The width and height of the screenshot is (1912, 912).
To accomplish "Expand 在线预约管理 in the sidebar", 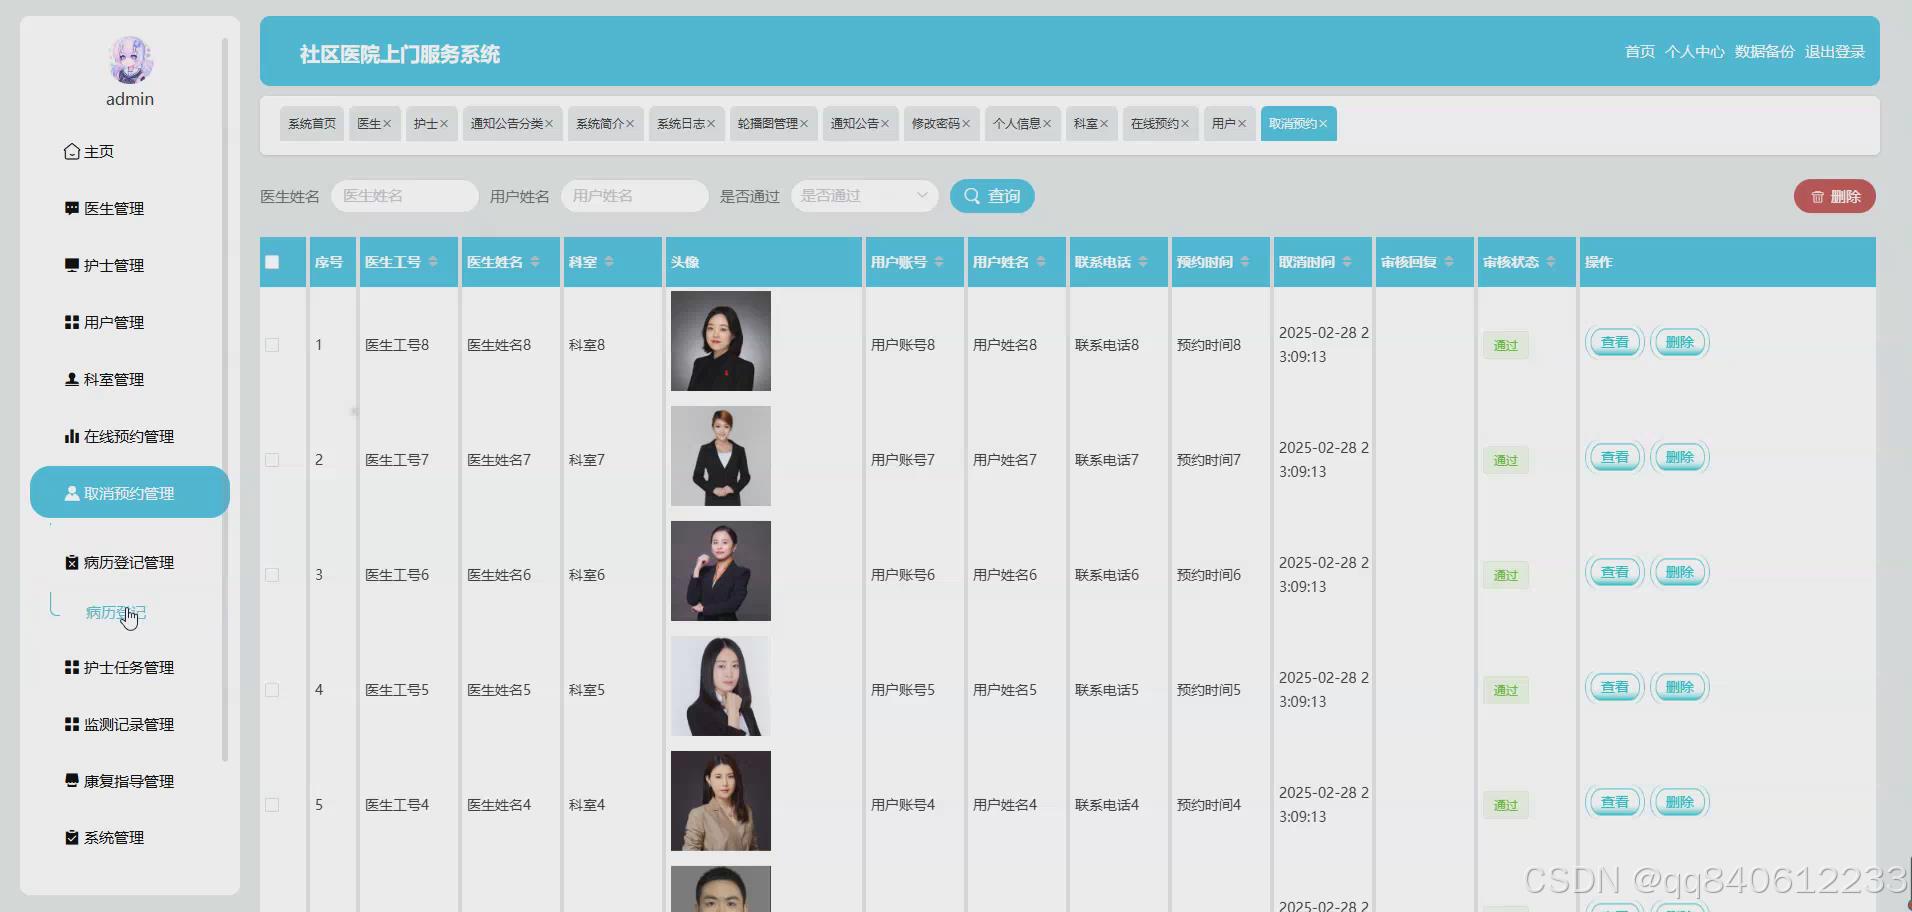I will (x=128, y=437).
